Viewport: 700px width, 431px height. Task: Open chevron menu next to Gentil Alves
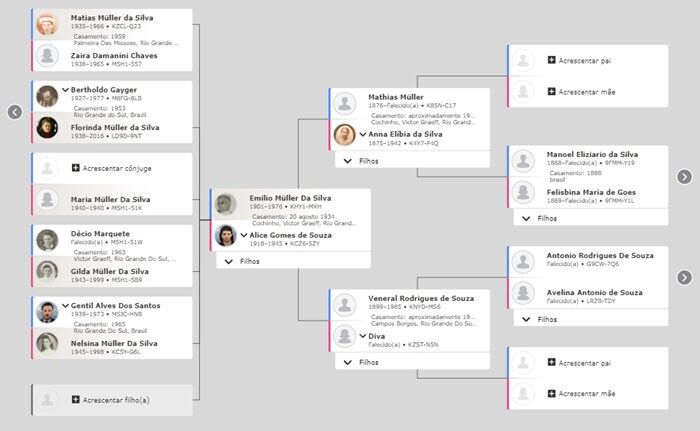coord(65,305)
